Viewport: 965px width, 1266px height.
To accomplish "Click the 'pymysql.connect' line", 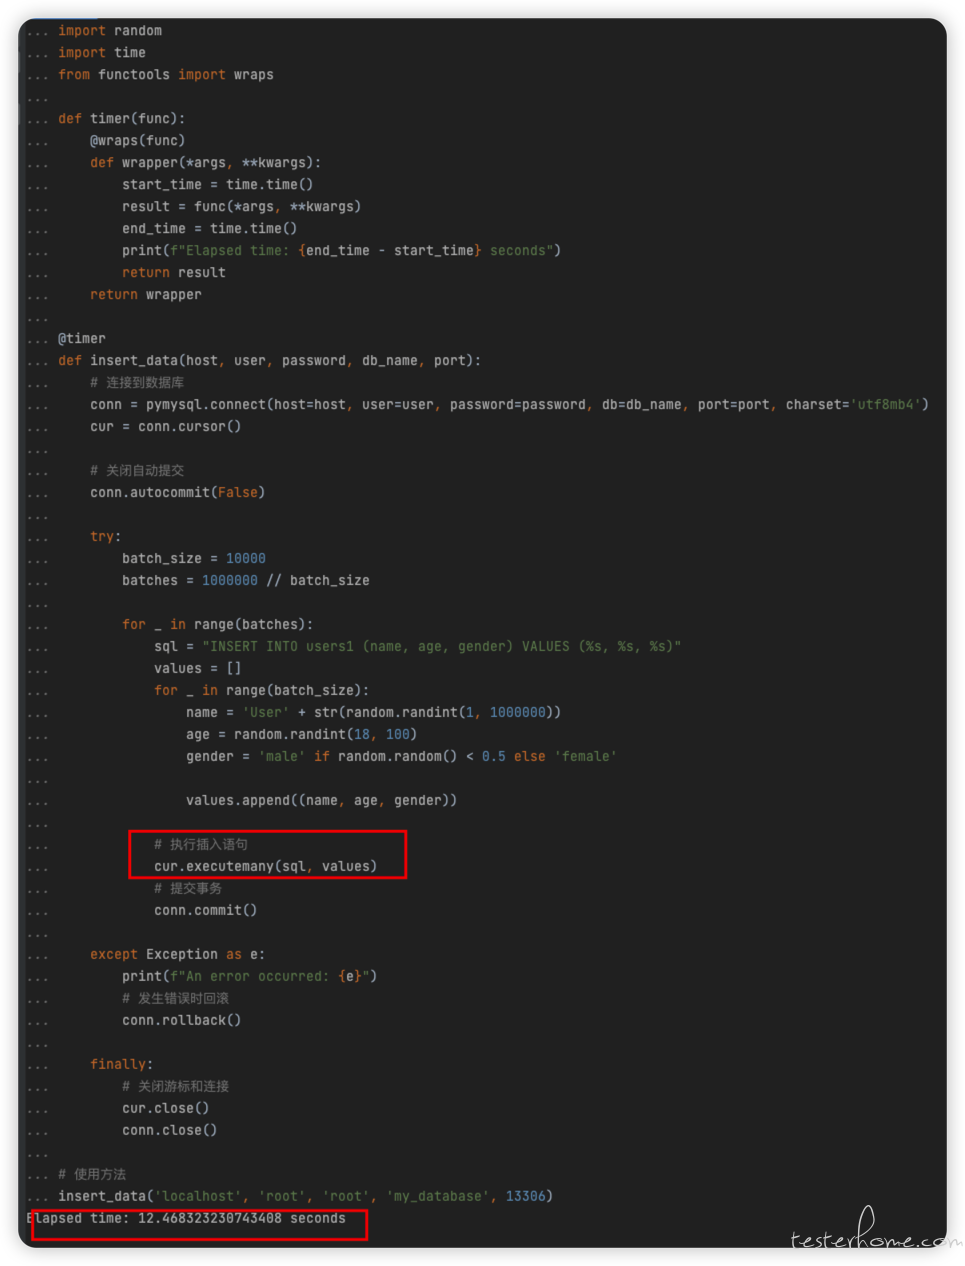I will 510,405.
